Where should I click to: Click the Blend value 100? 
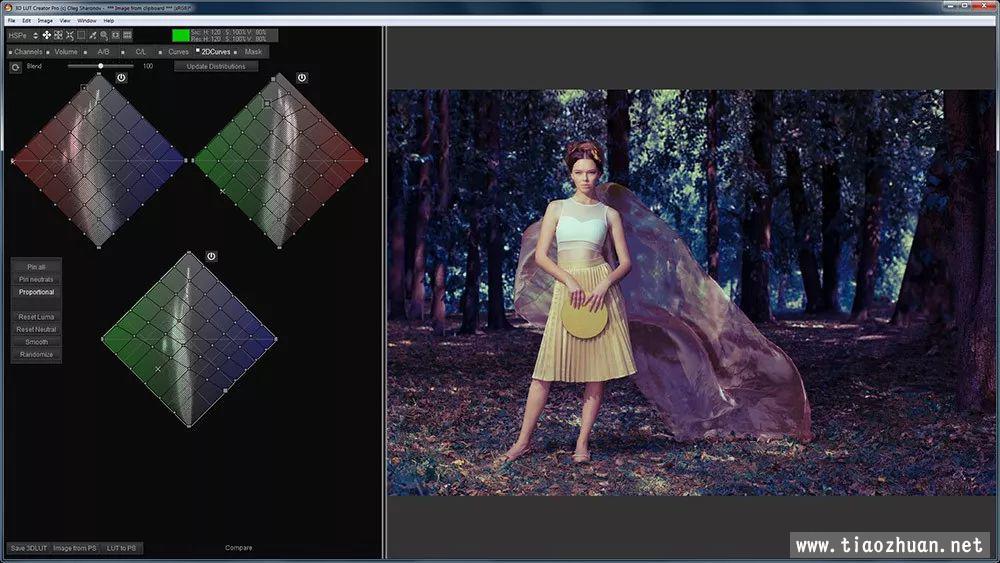point(148,66)
